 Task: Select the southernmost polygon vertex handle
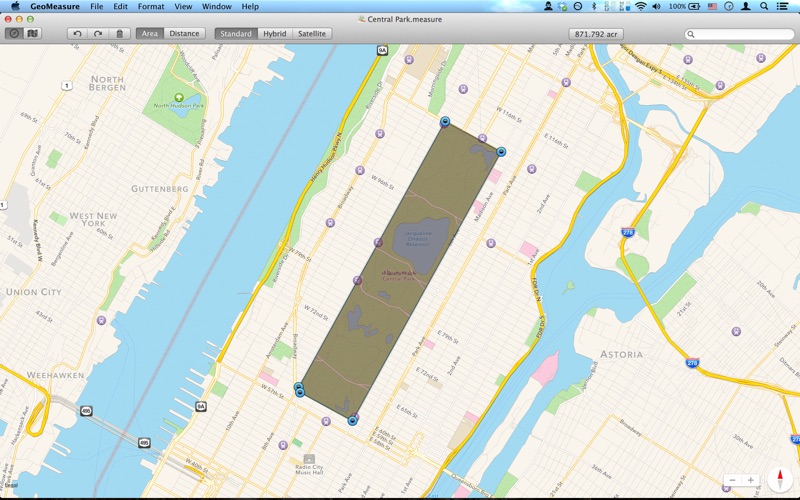tap(352, 420)
